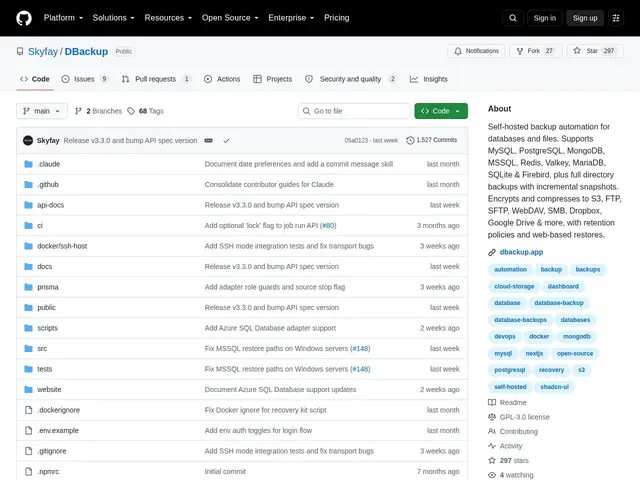The height and width of the screenshot is (480, 640).
Task: Open the green Code dropdown button
Action: (x=441, y=111)
